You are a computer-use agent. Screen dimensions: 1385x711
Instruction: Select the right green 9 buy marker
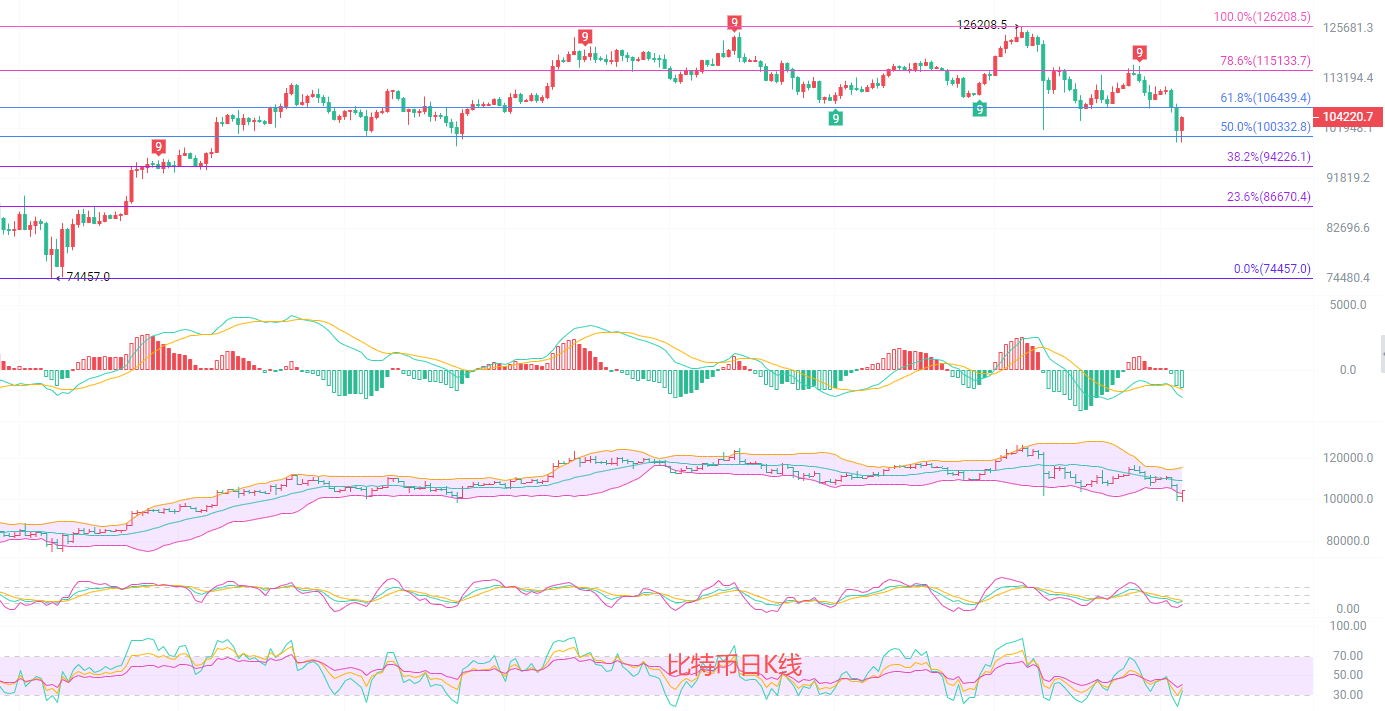coord(980,108)
